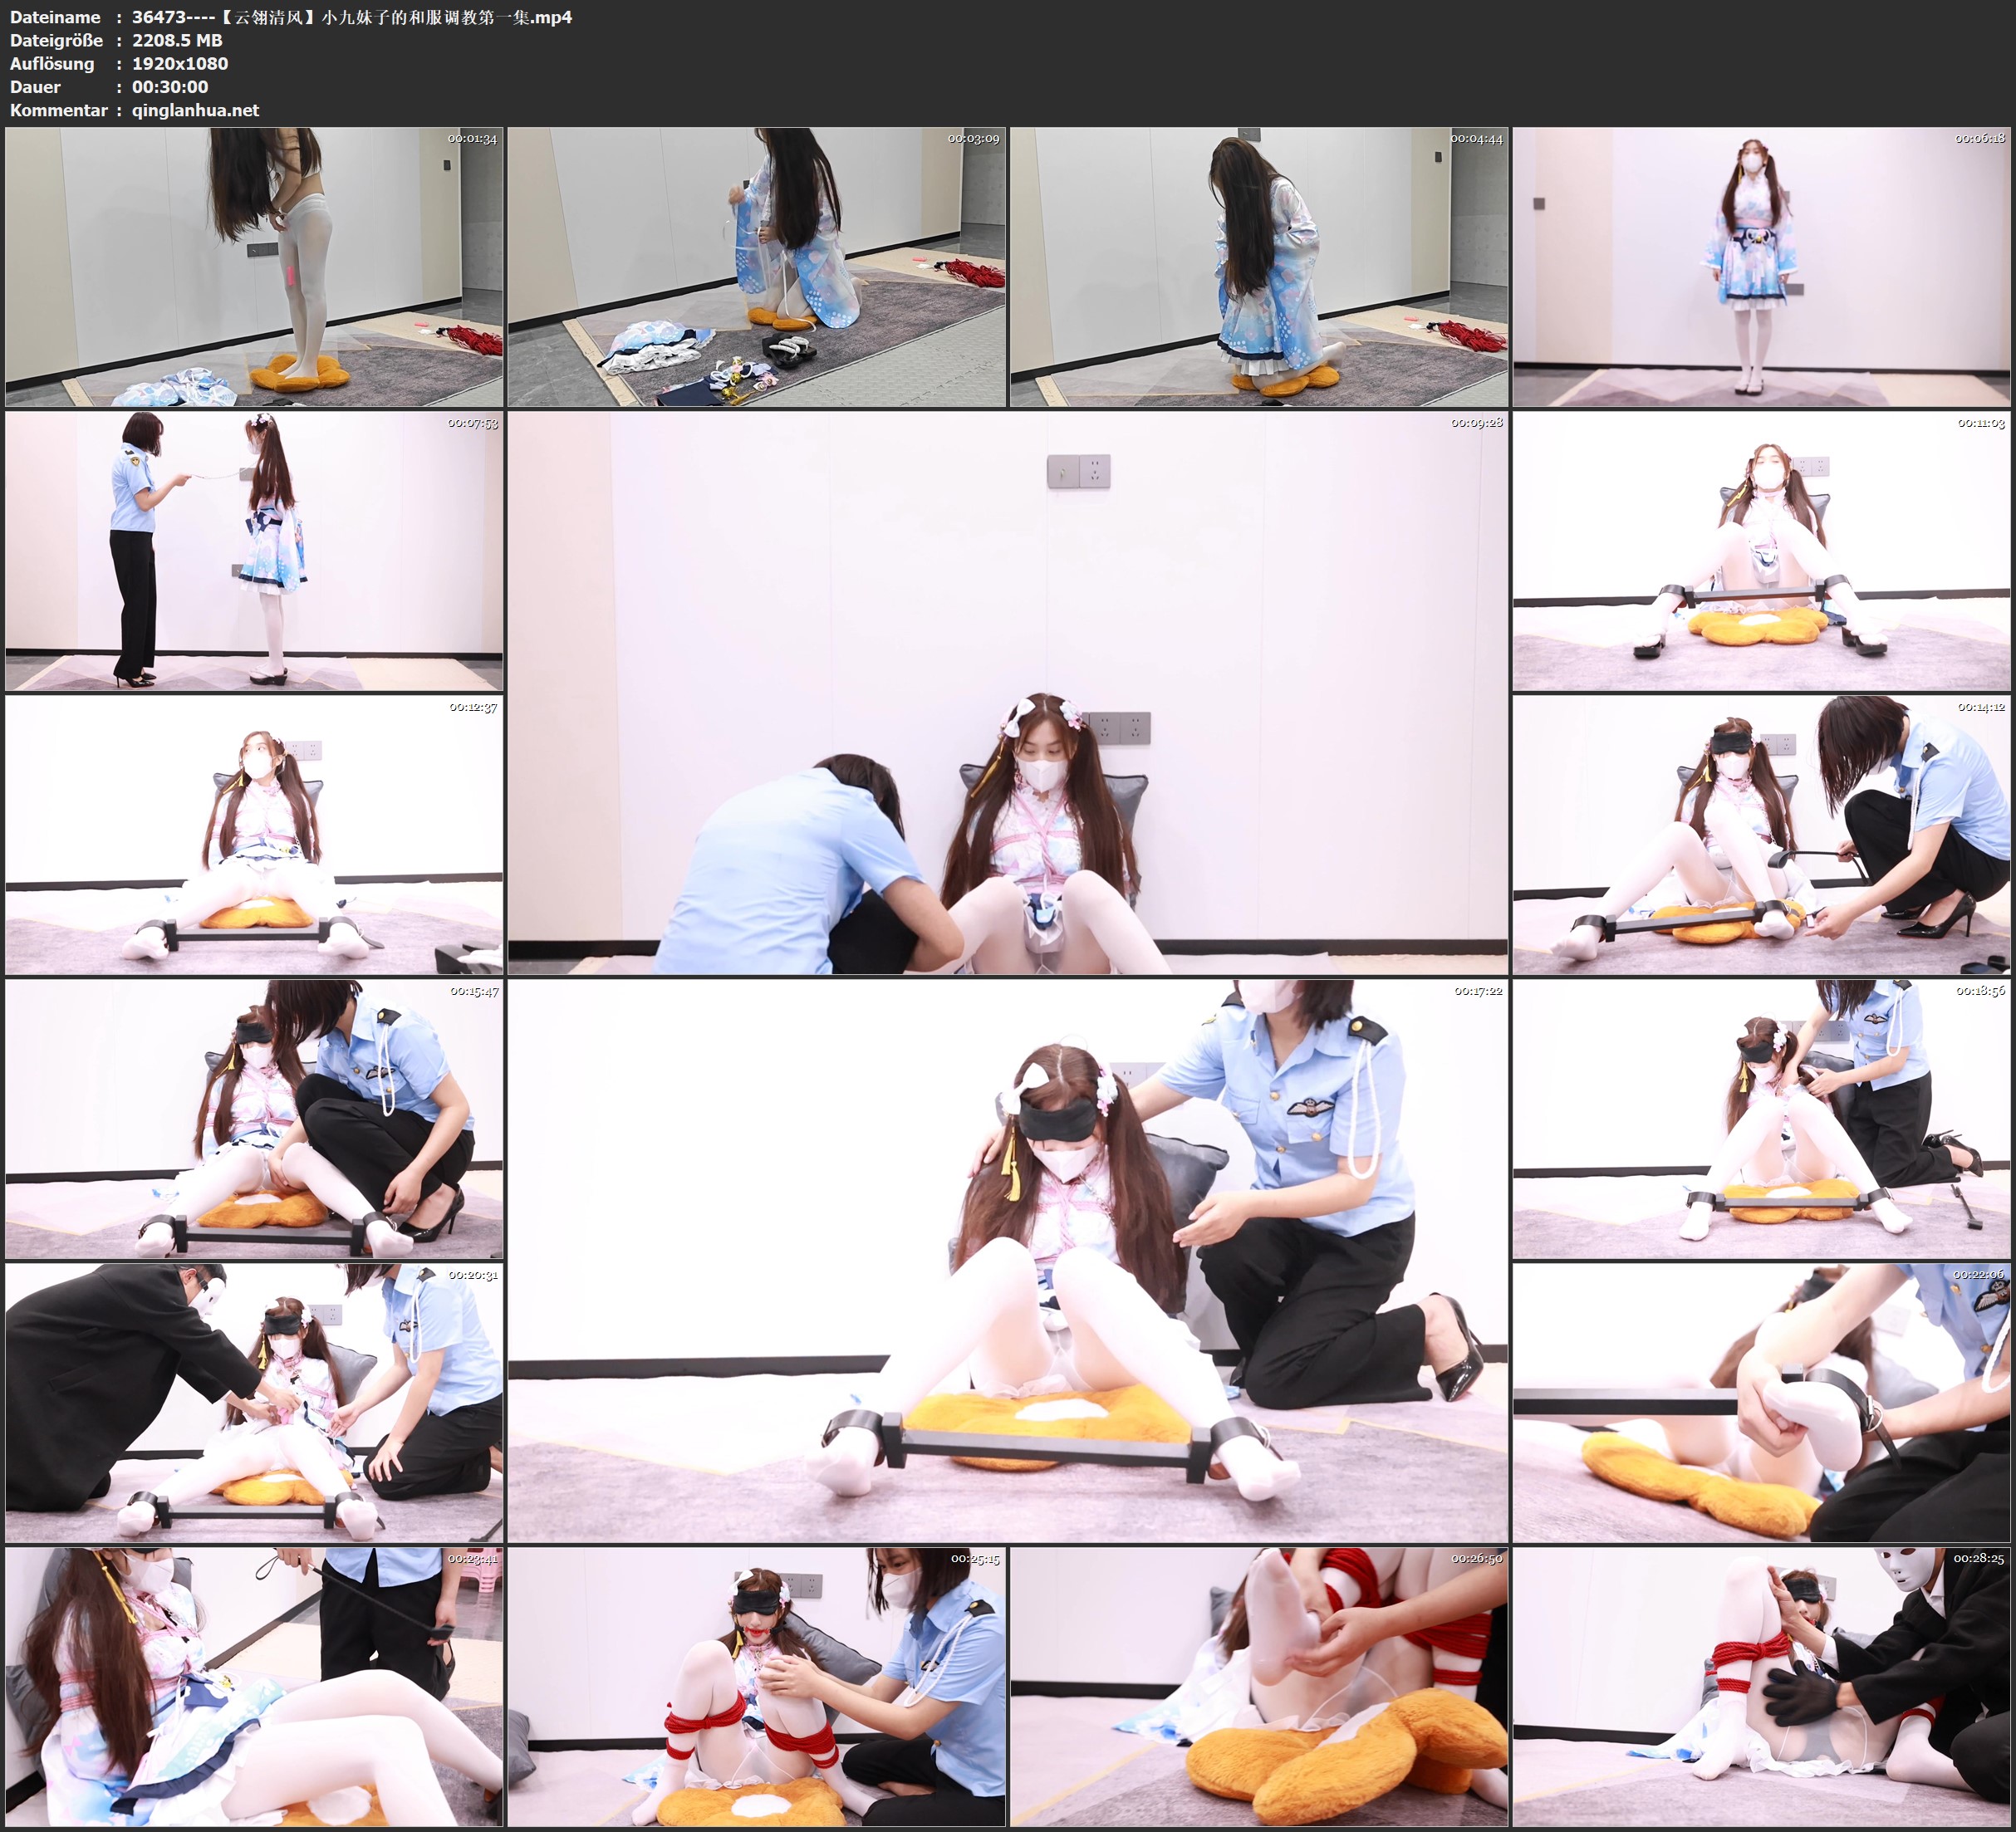The height and width of the screenshot is (1832, 2016).
Task: Select the frame at 00:23:41
Action: pyautogui.click(x=254, y=1687)
